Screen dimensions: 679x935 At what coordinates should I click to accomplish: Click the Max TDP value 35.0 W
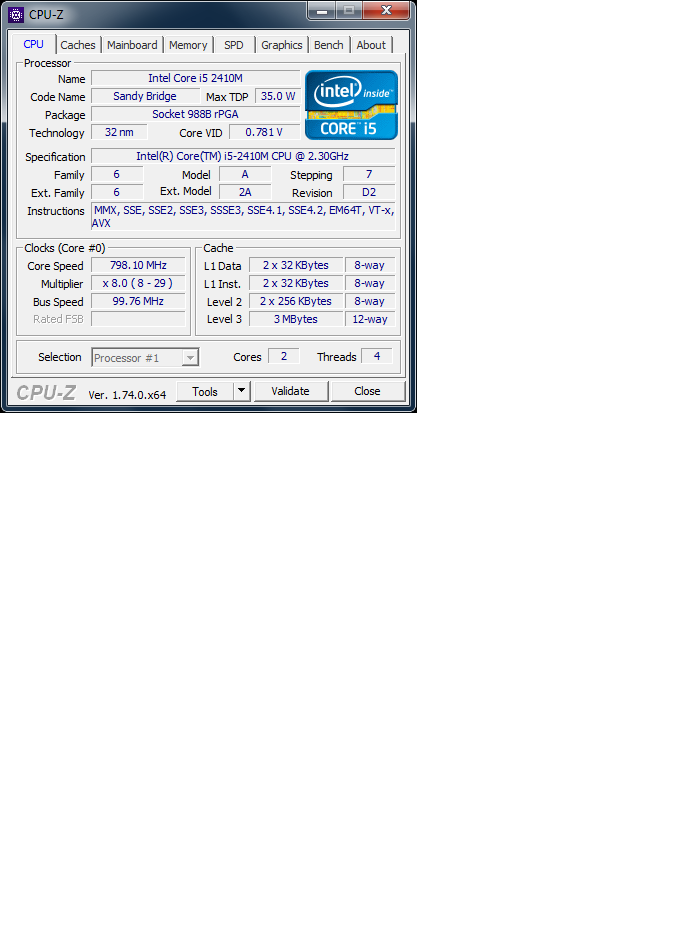coord(278,96)
